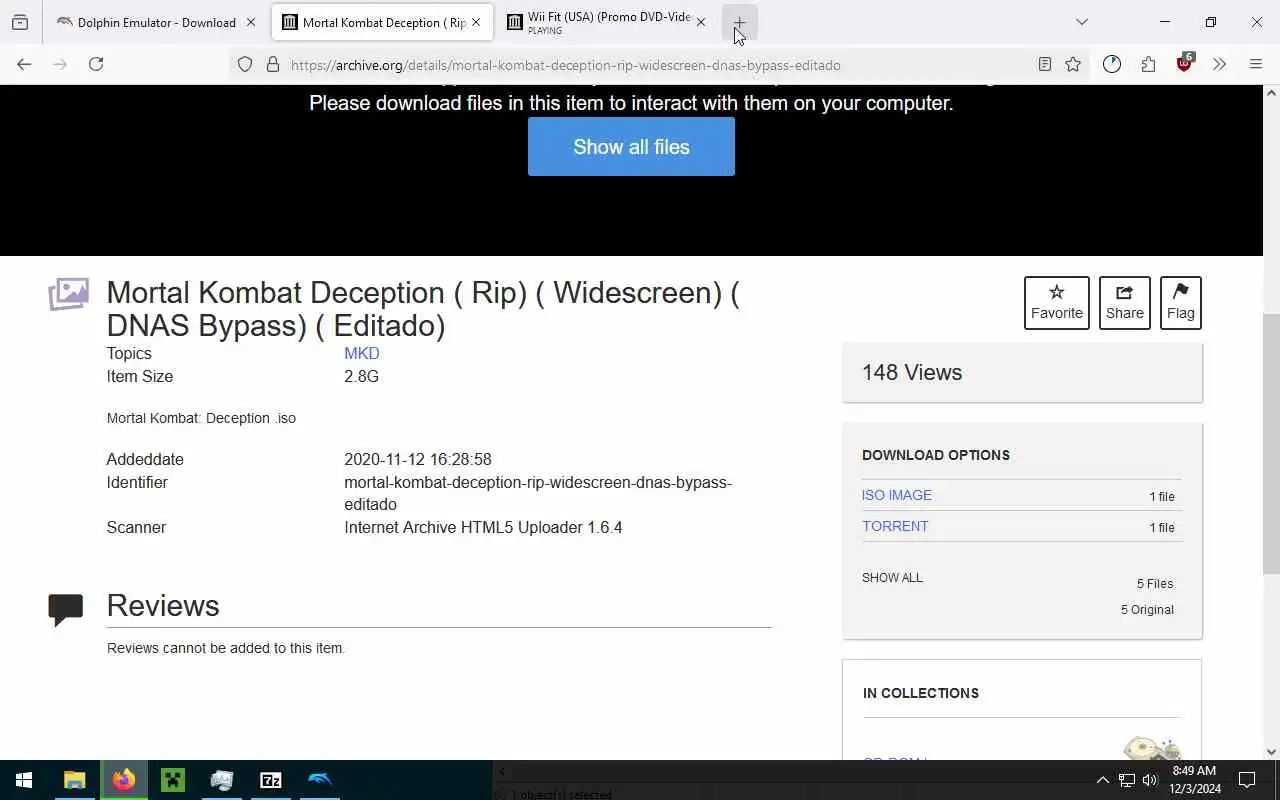Open the MKD topic link
The height and width of the screenshot is (800, 1280).
361,353
